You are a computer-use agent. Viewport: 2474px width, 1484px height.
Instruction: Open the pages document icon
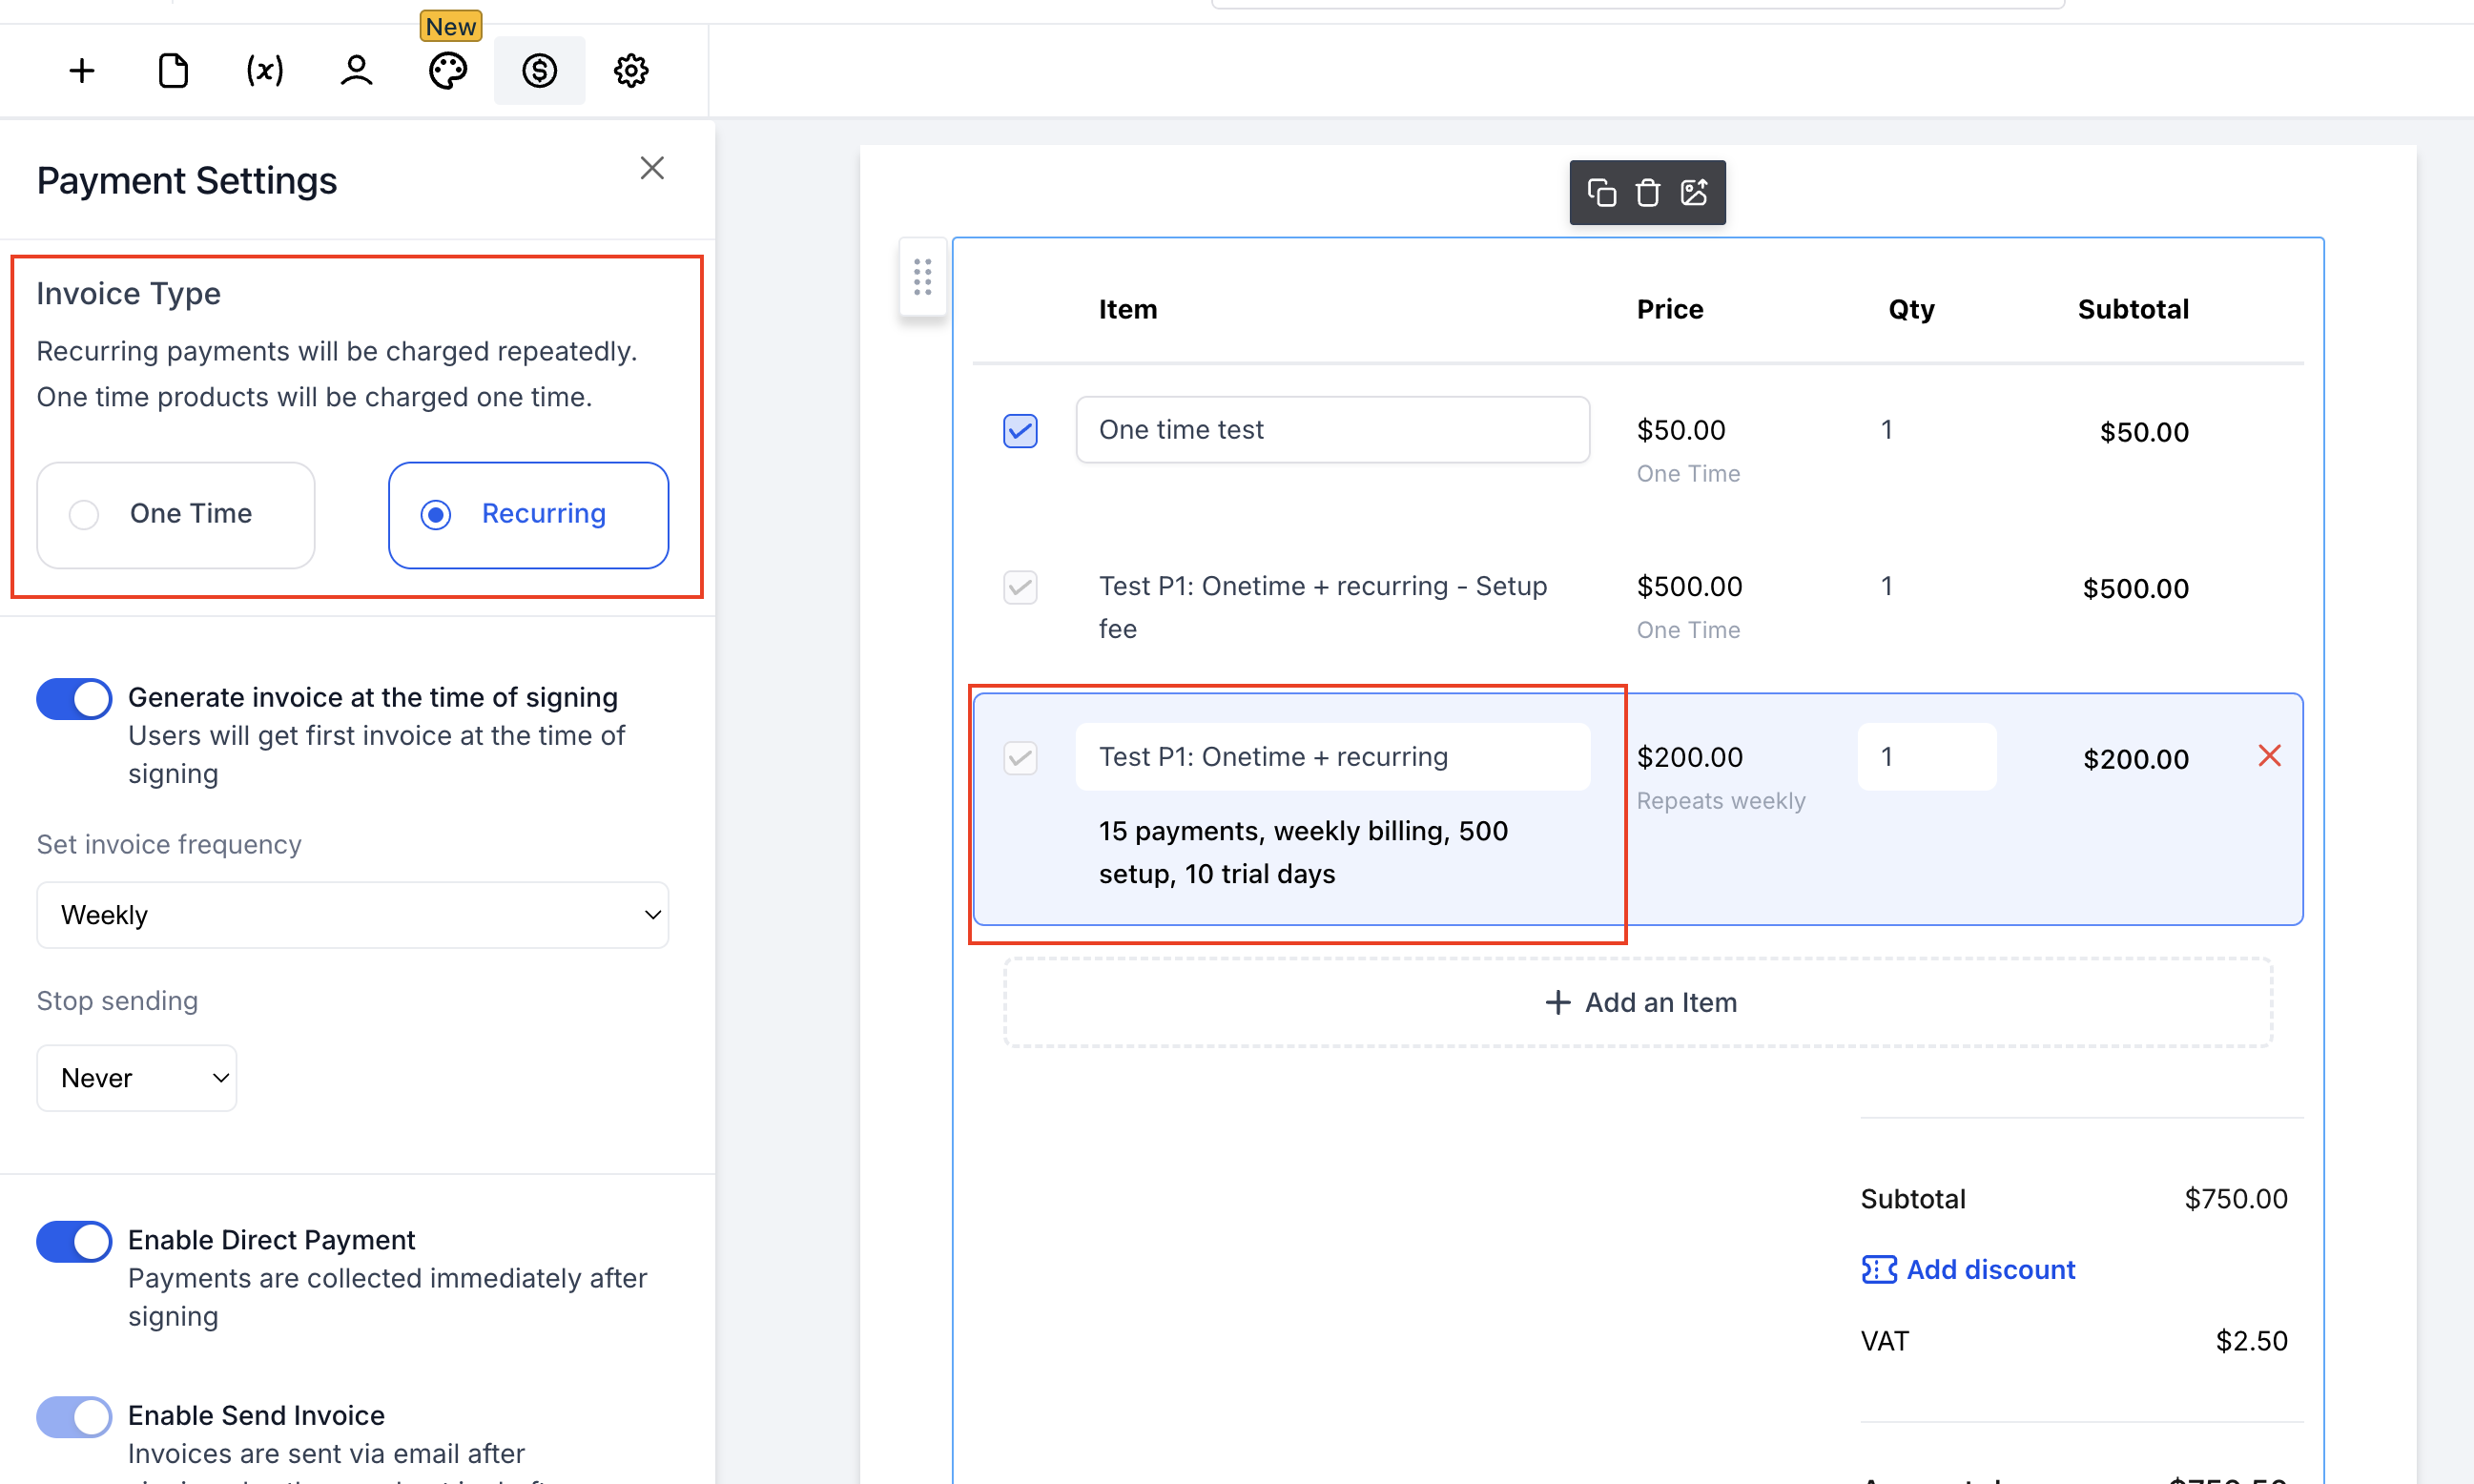click(x=173, y=71)
